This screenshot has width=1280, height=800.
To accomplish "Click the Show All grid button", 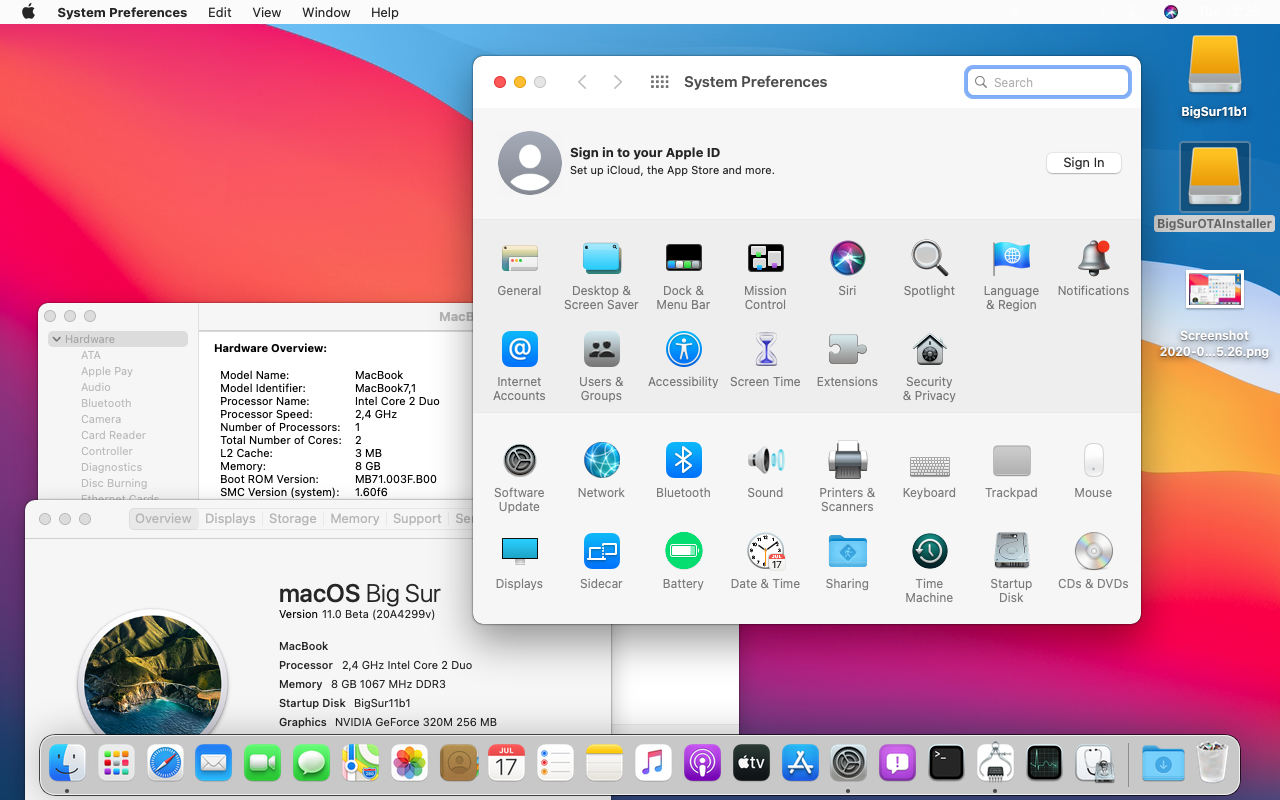I will point(659,82).
